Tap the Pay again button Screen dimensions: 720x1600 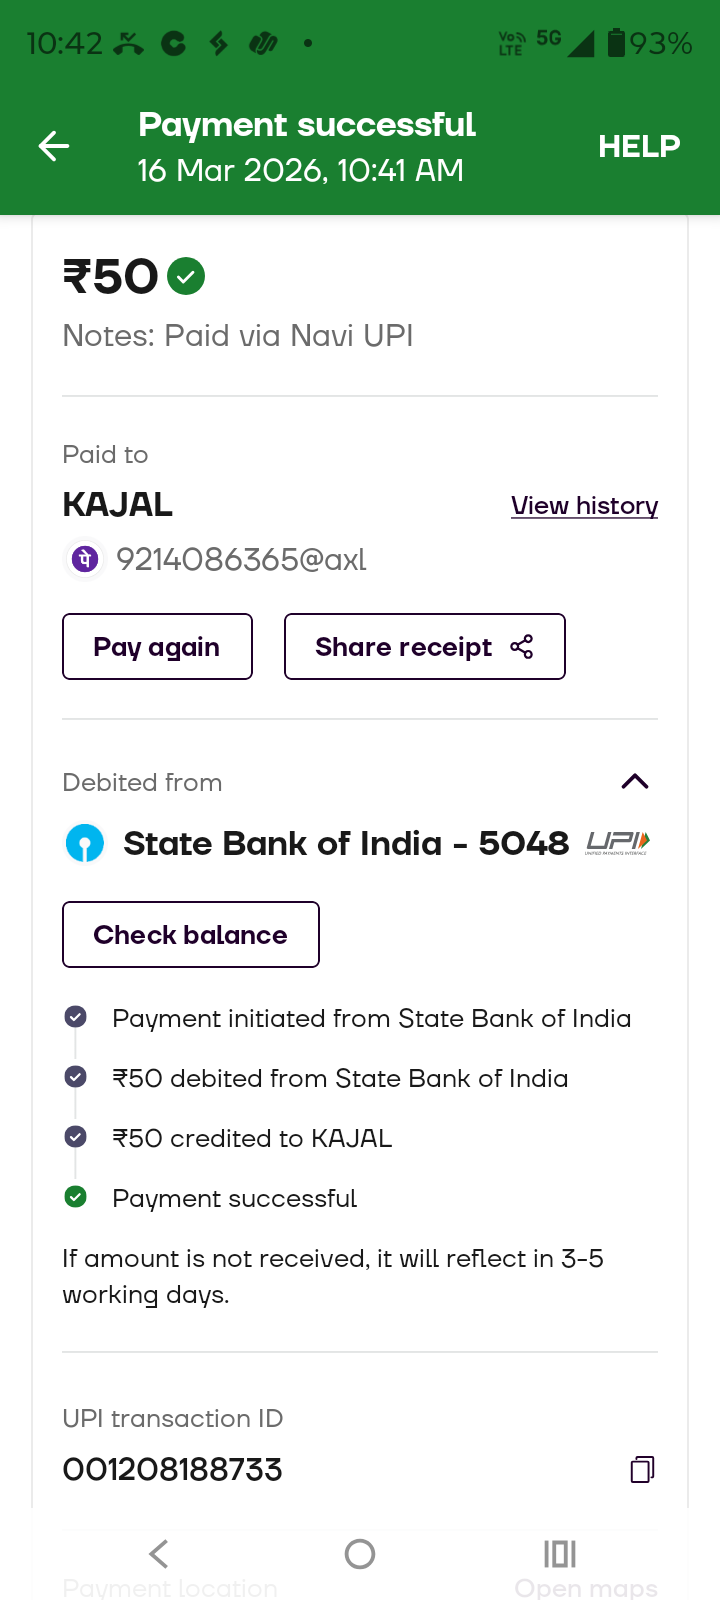point(157,647)
